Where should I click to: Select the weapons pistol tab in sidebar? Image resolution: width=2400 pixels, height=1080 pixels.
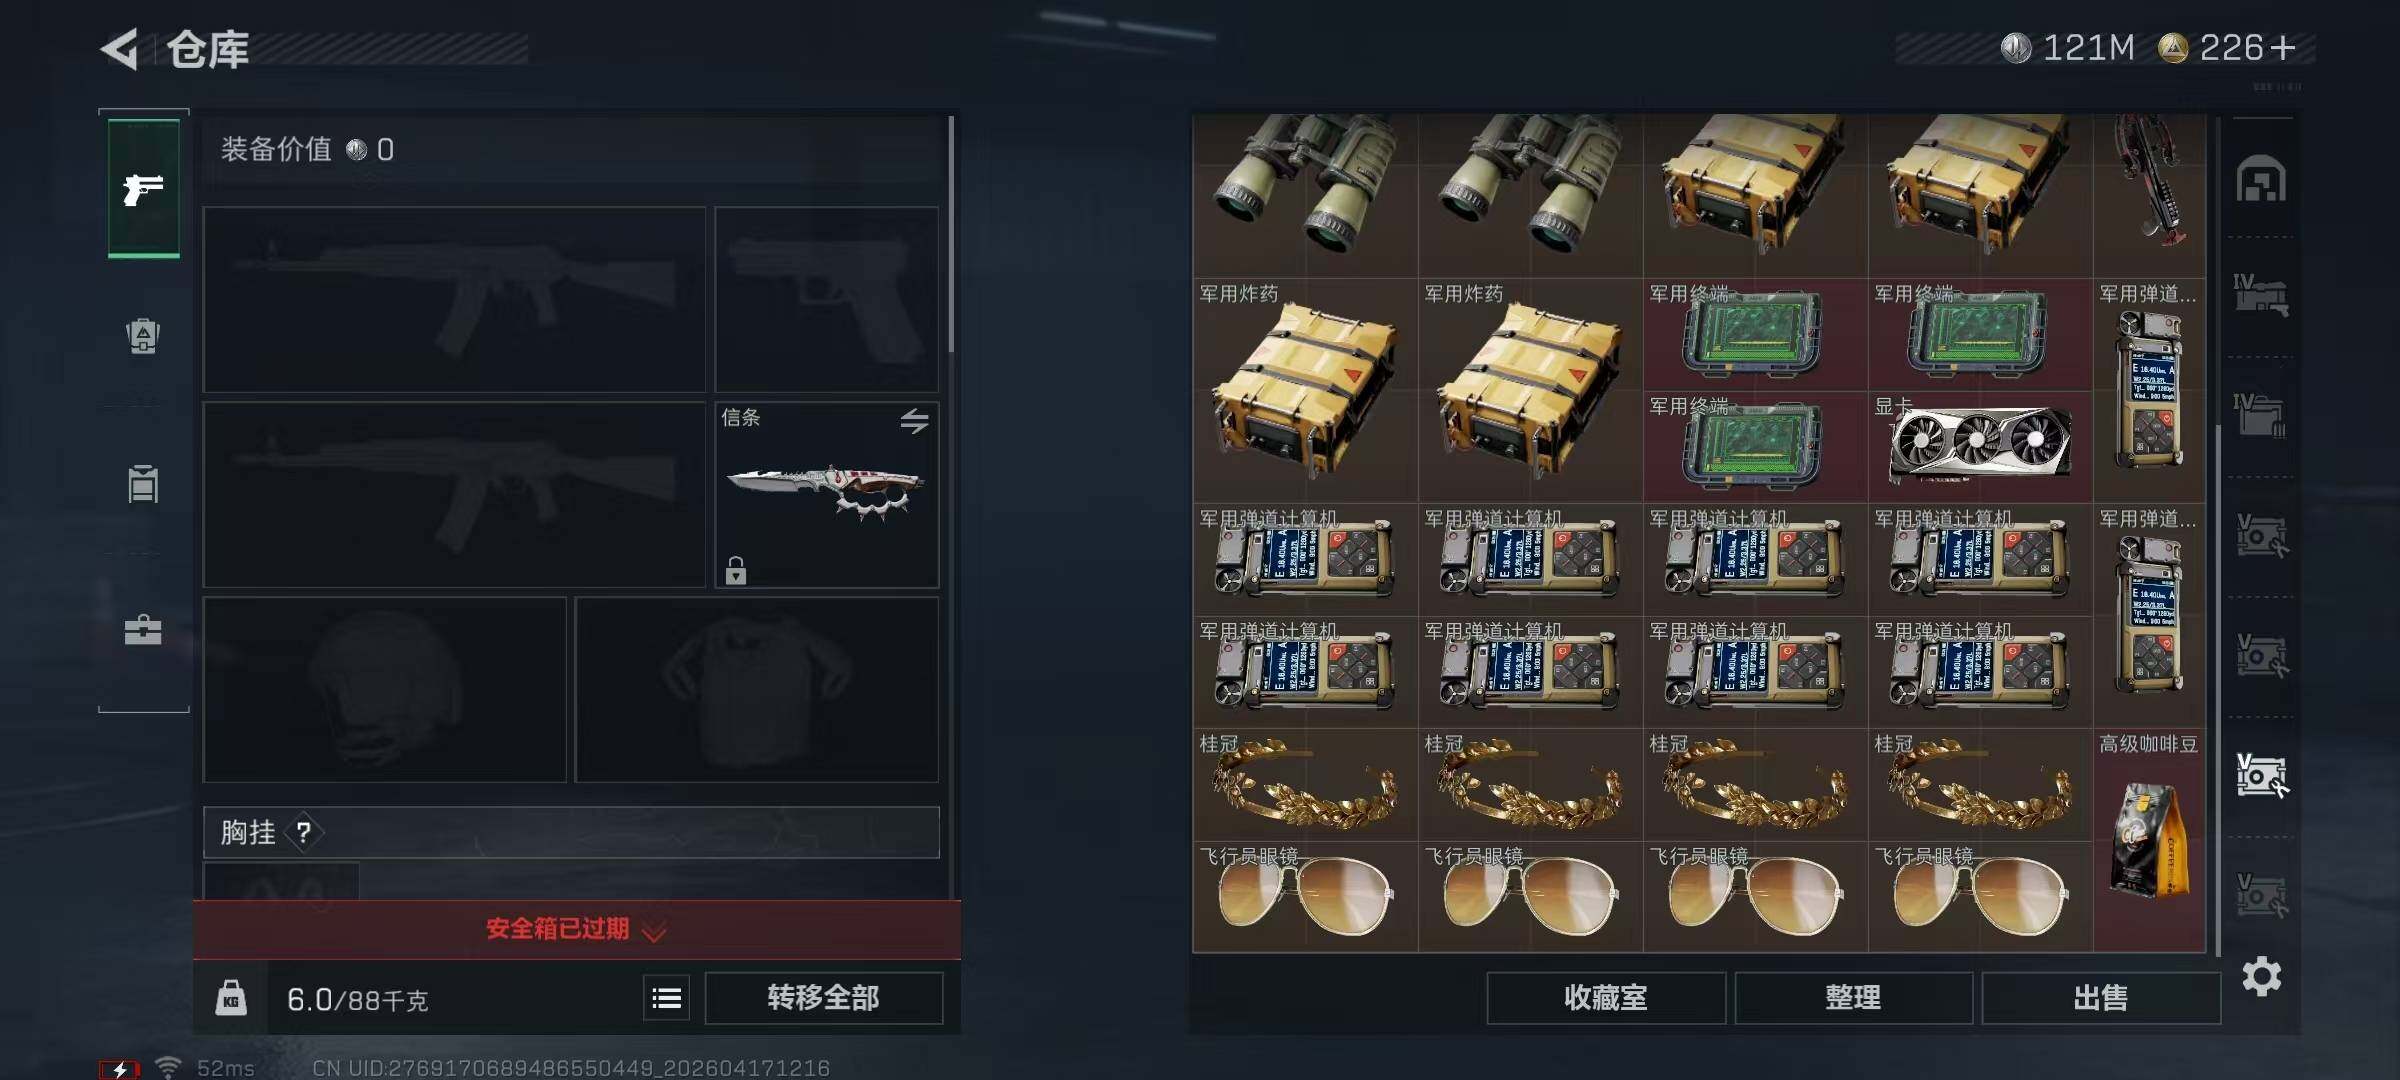coord(144,188)
